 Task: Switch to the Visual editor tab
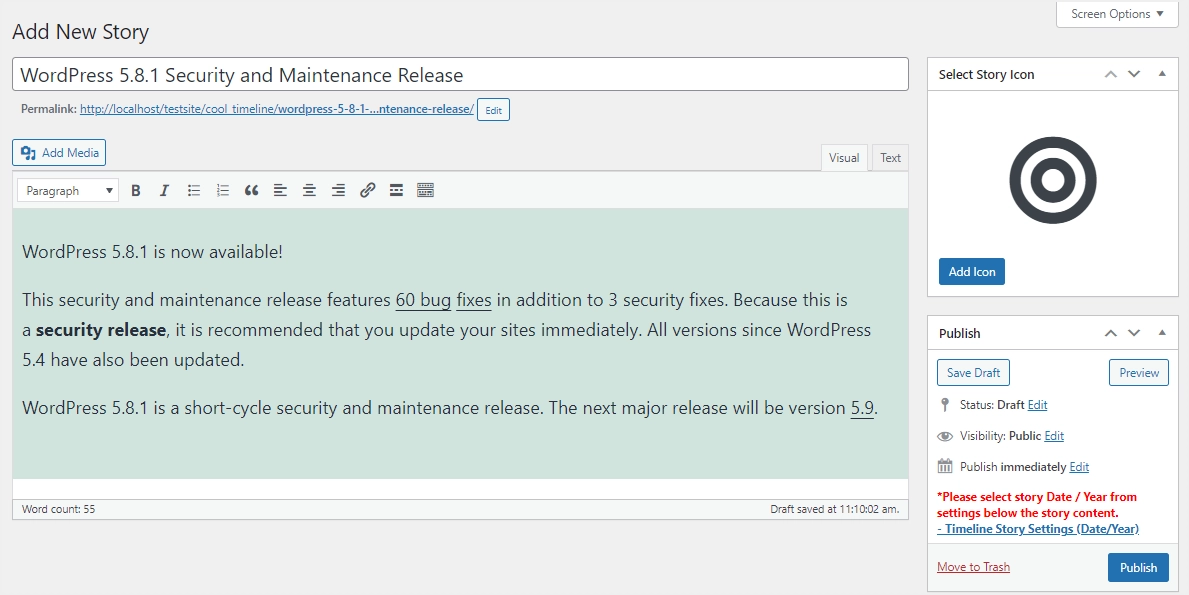(x=844, y=158)
